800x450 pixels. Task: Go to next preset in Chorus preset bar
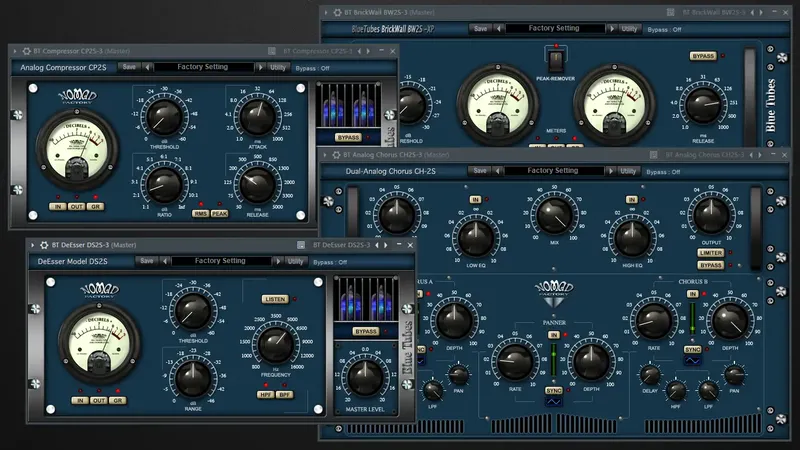point(611,171)
